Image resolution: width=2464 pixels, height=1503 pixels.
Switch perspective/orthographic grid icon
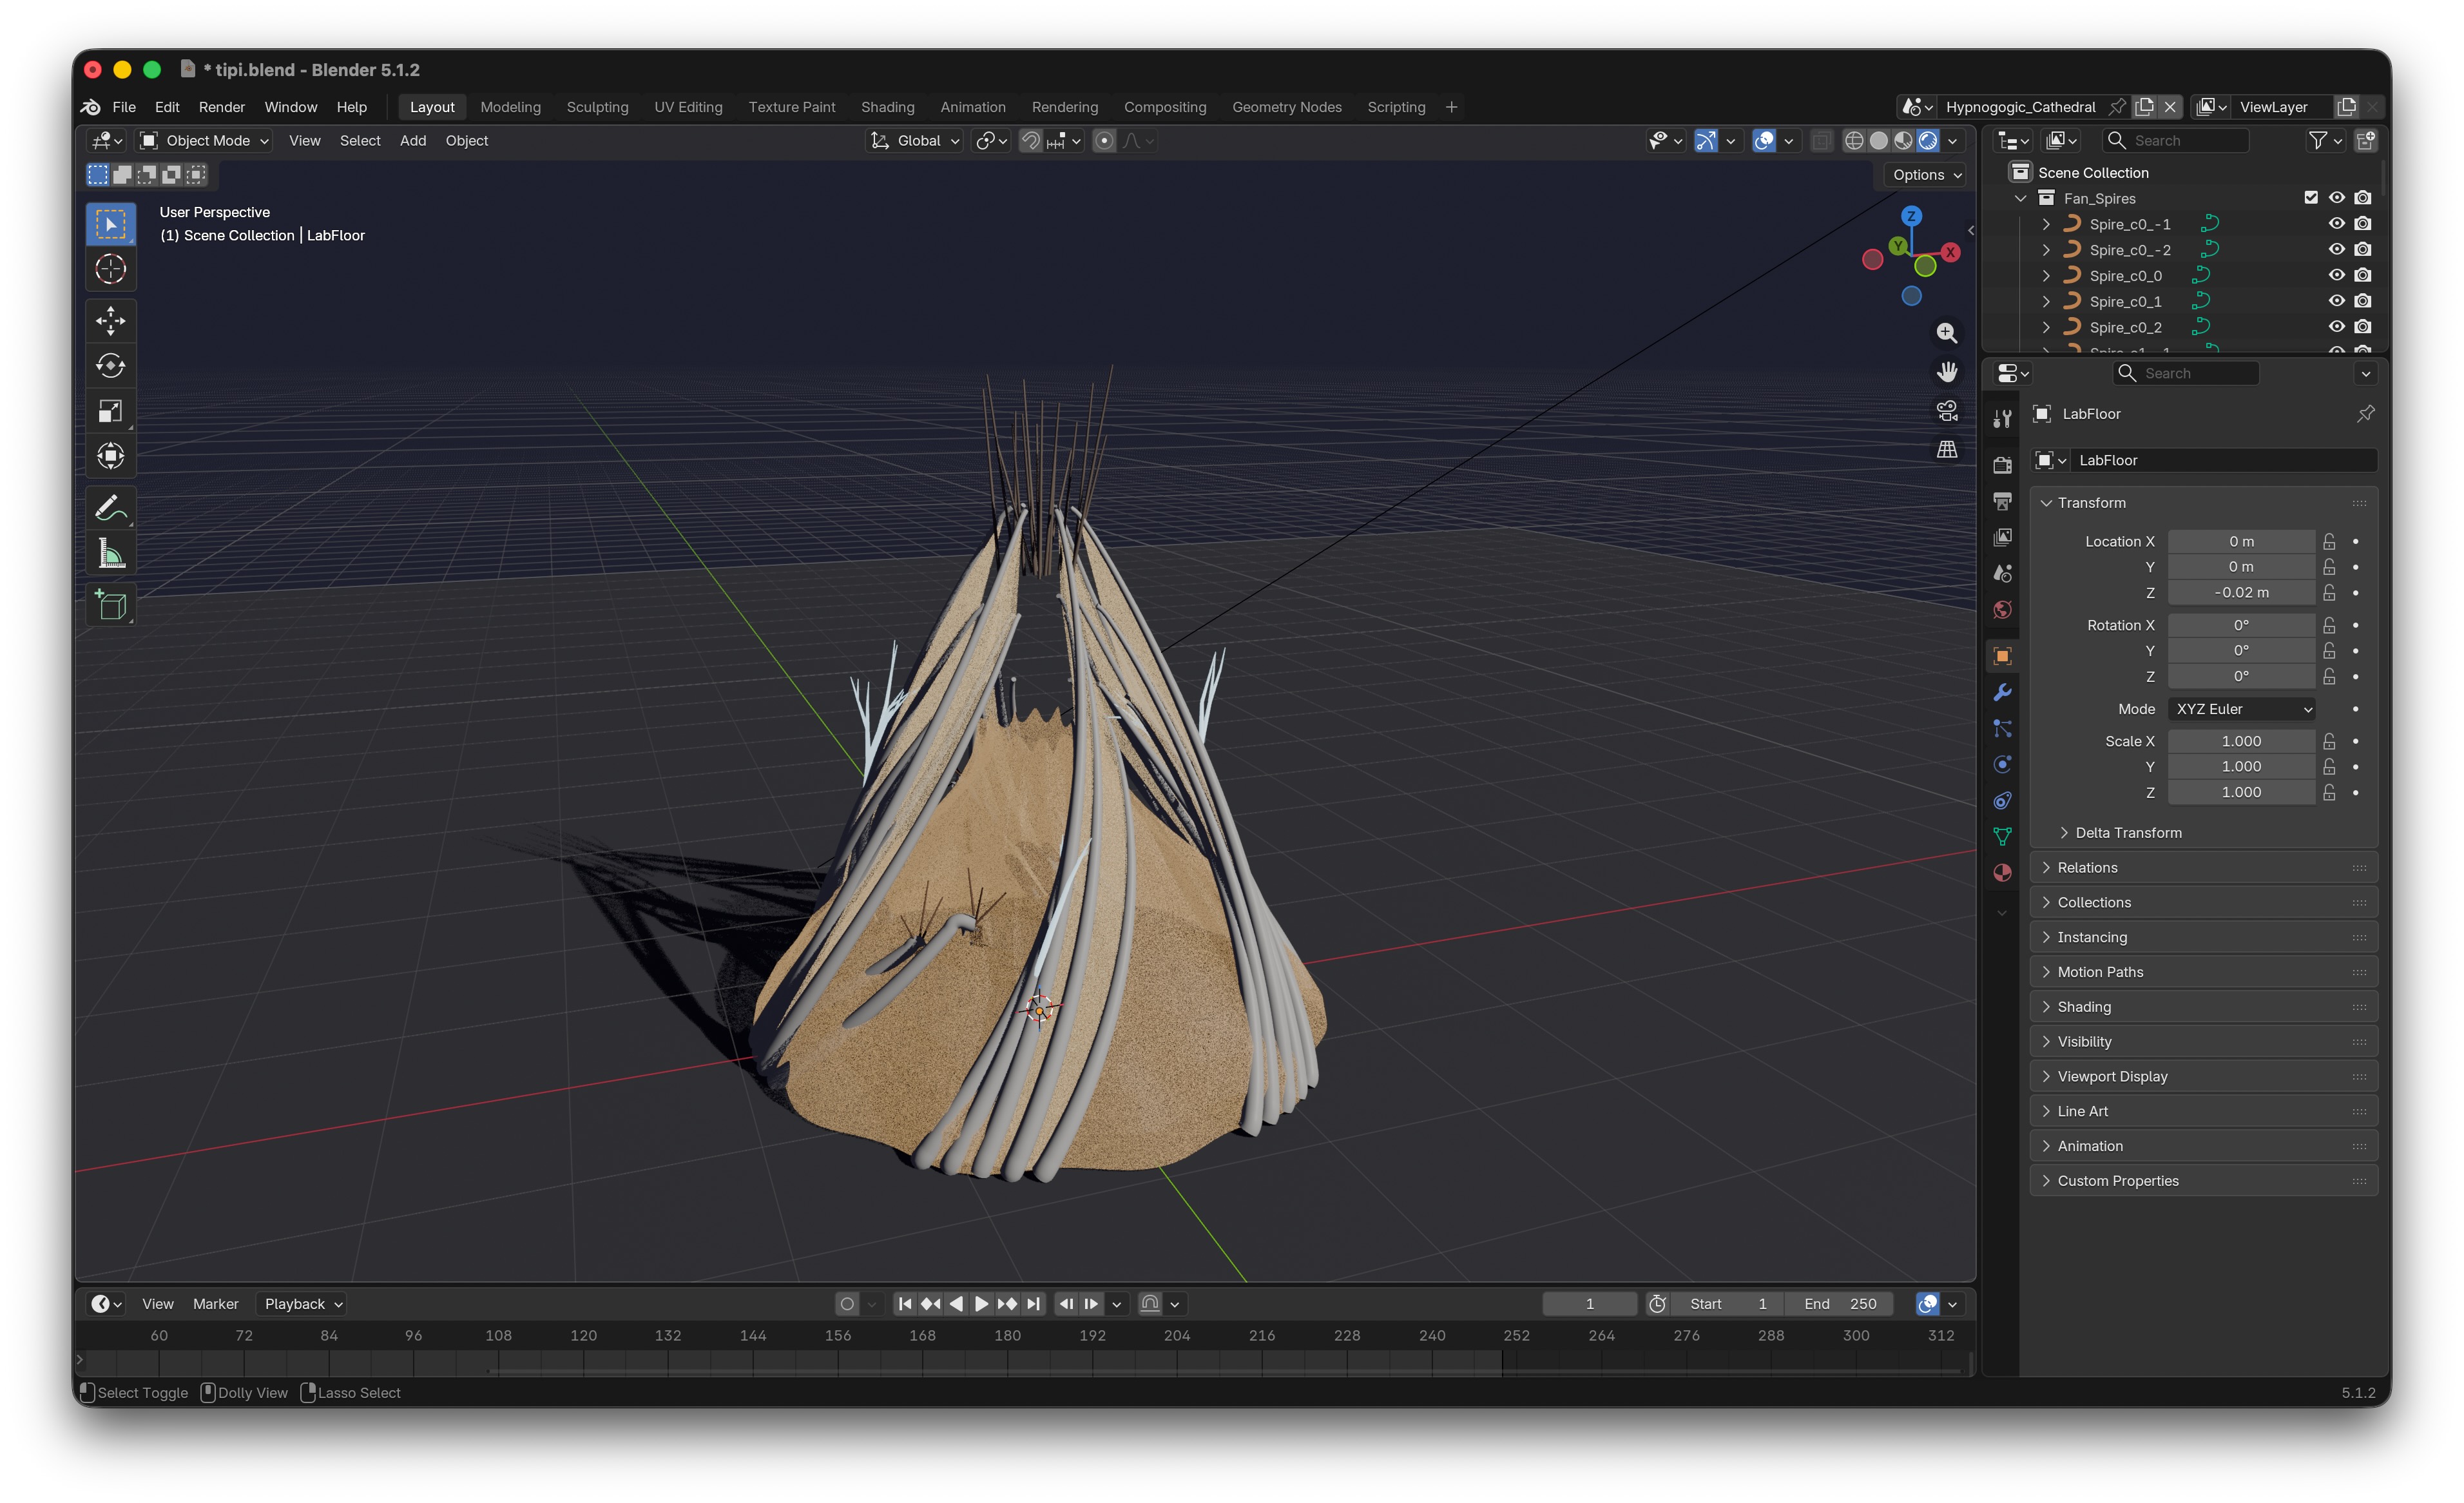[1946, 450]
